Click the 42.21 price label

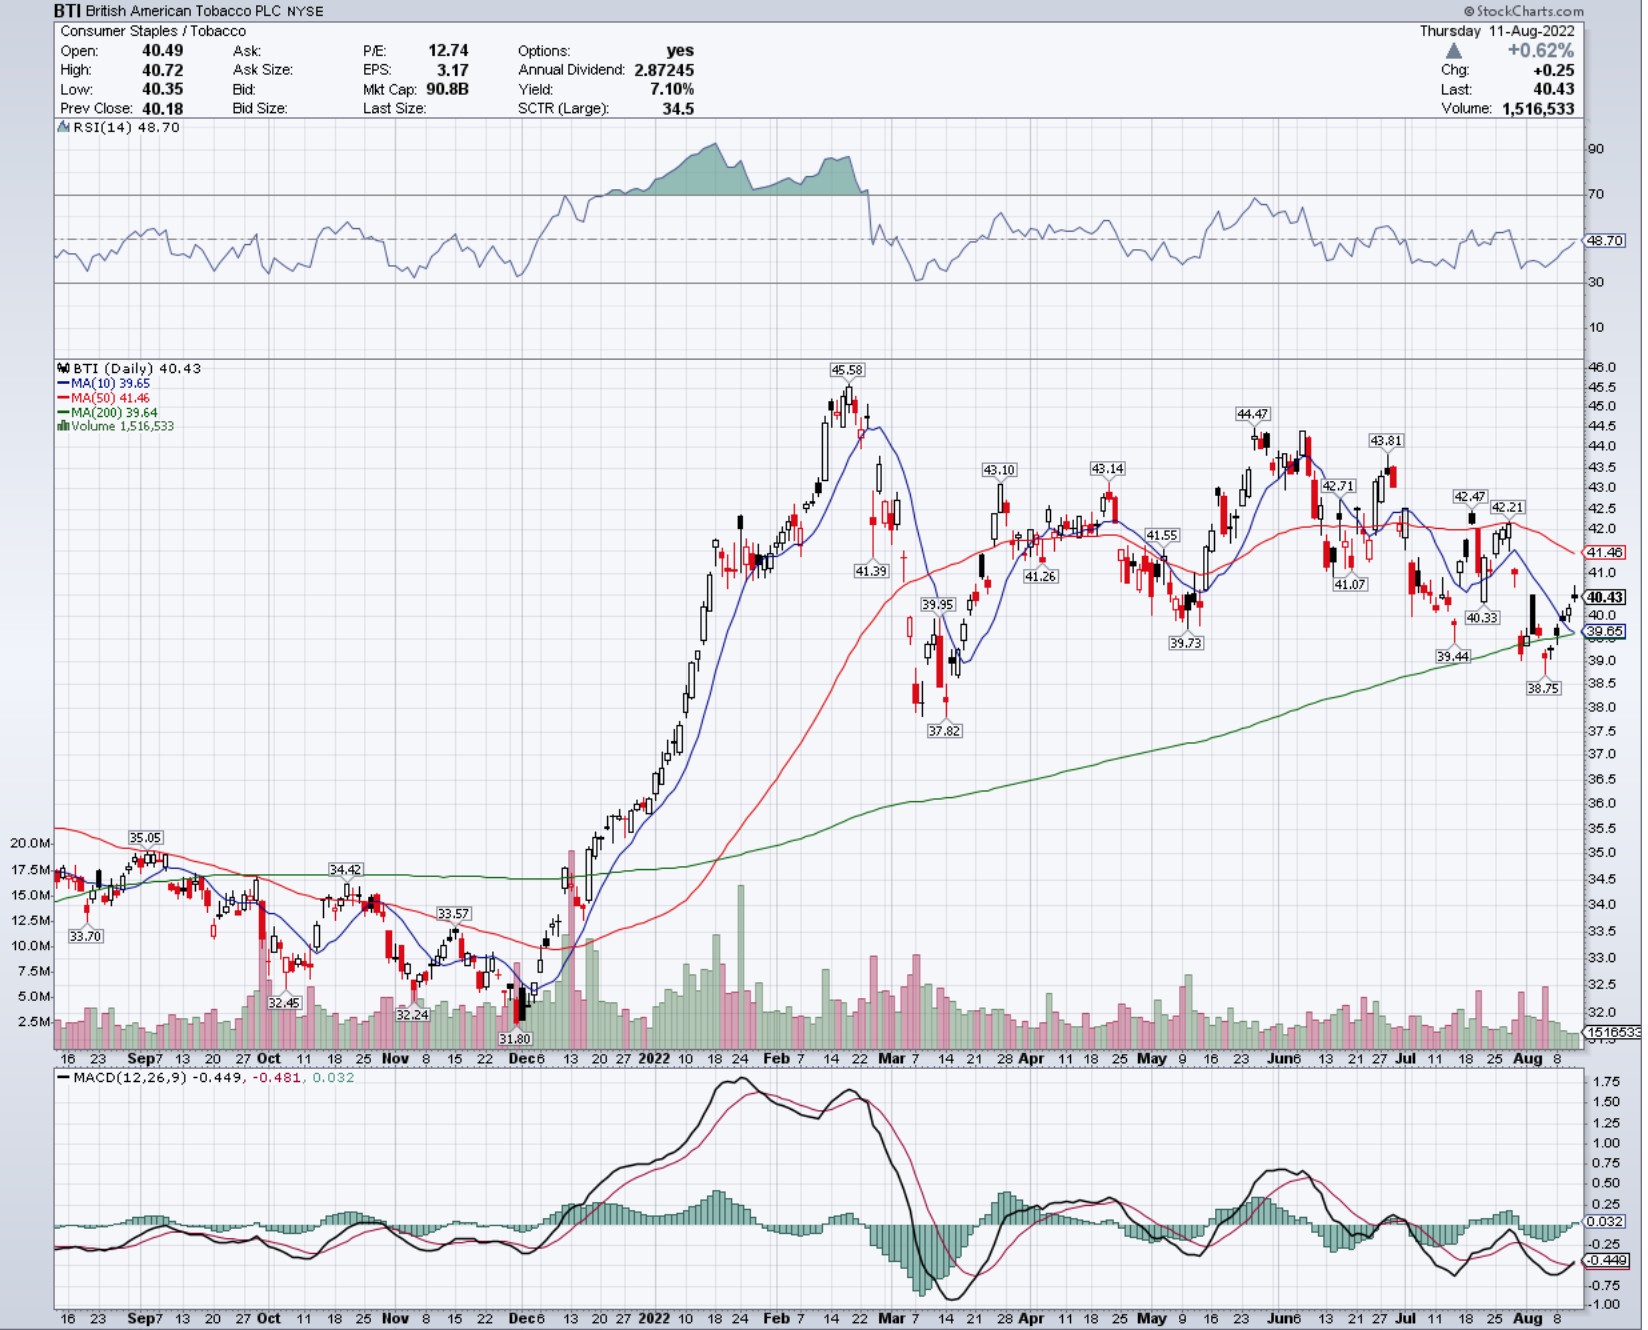(1507, 508)
